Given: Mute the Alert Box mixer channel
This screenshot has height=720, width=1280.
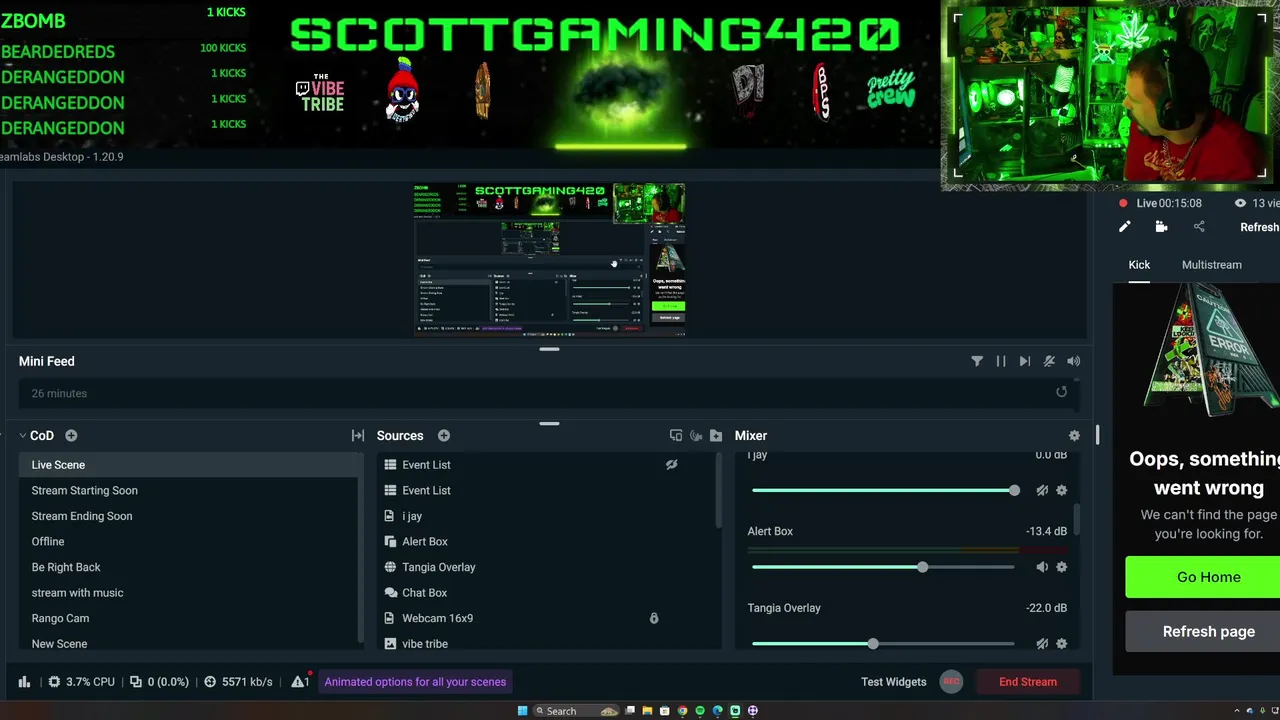Looking at the screenshot, I should (1042, 567).
